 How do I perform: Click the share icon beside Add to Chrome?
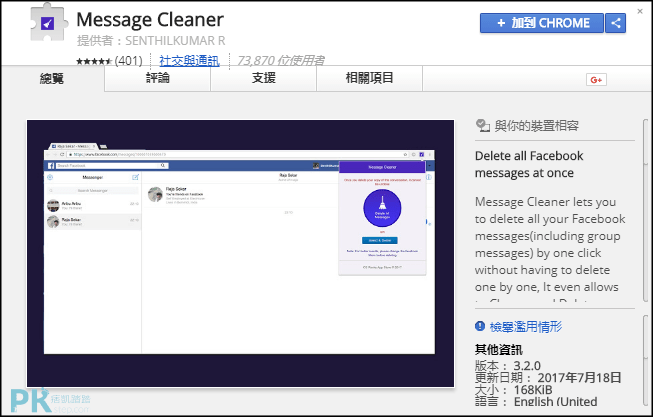[615, 23]
